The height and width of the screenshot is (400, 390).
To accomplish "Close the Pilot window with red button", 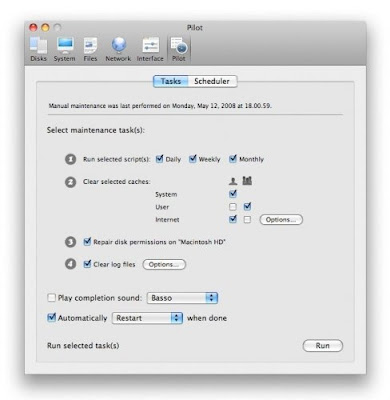I will click(x=33, y=28).
